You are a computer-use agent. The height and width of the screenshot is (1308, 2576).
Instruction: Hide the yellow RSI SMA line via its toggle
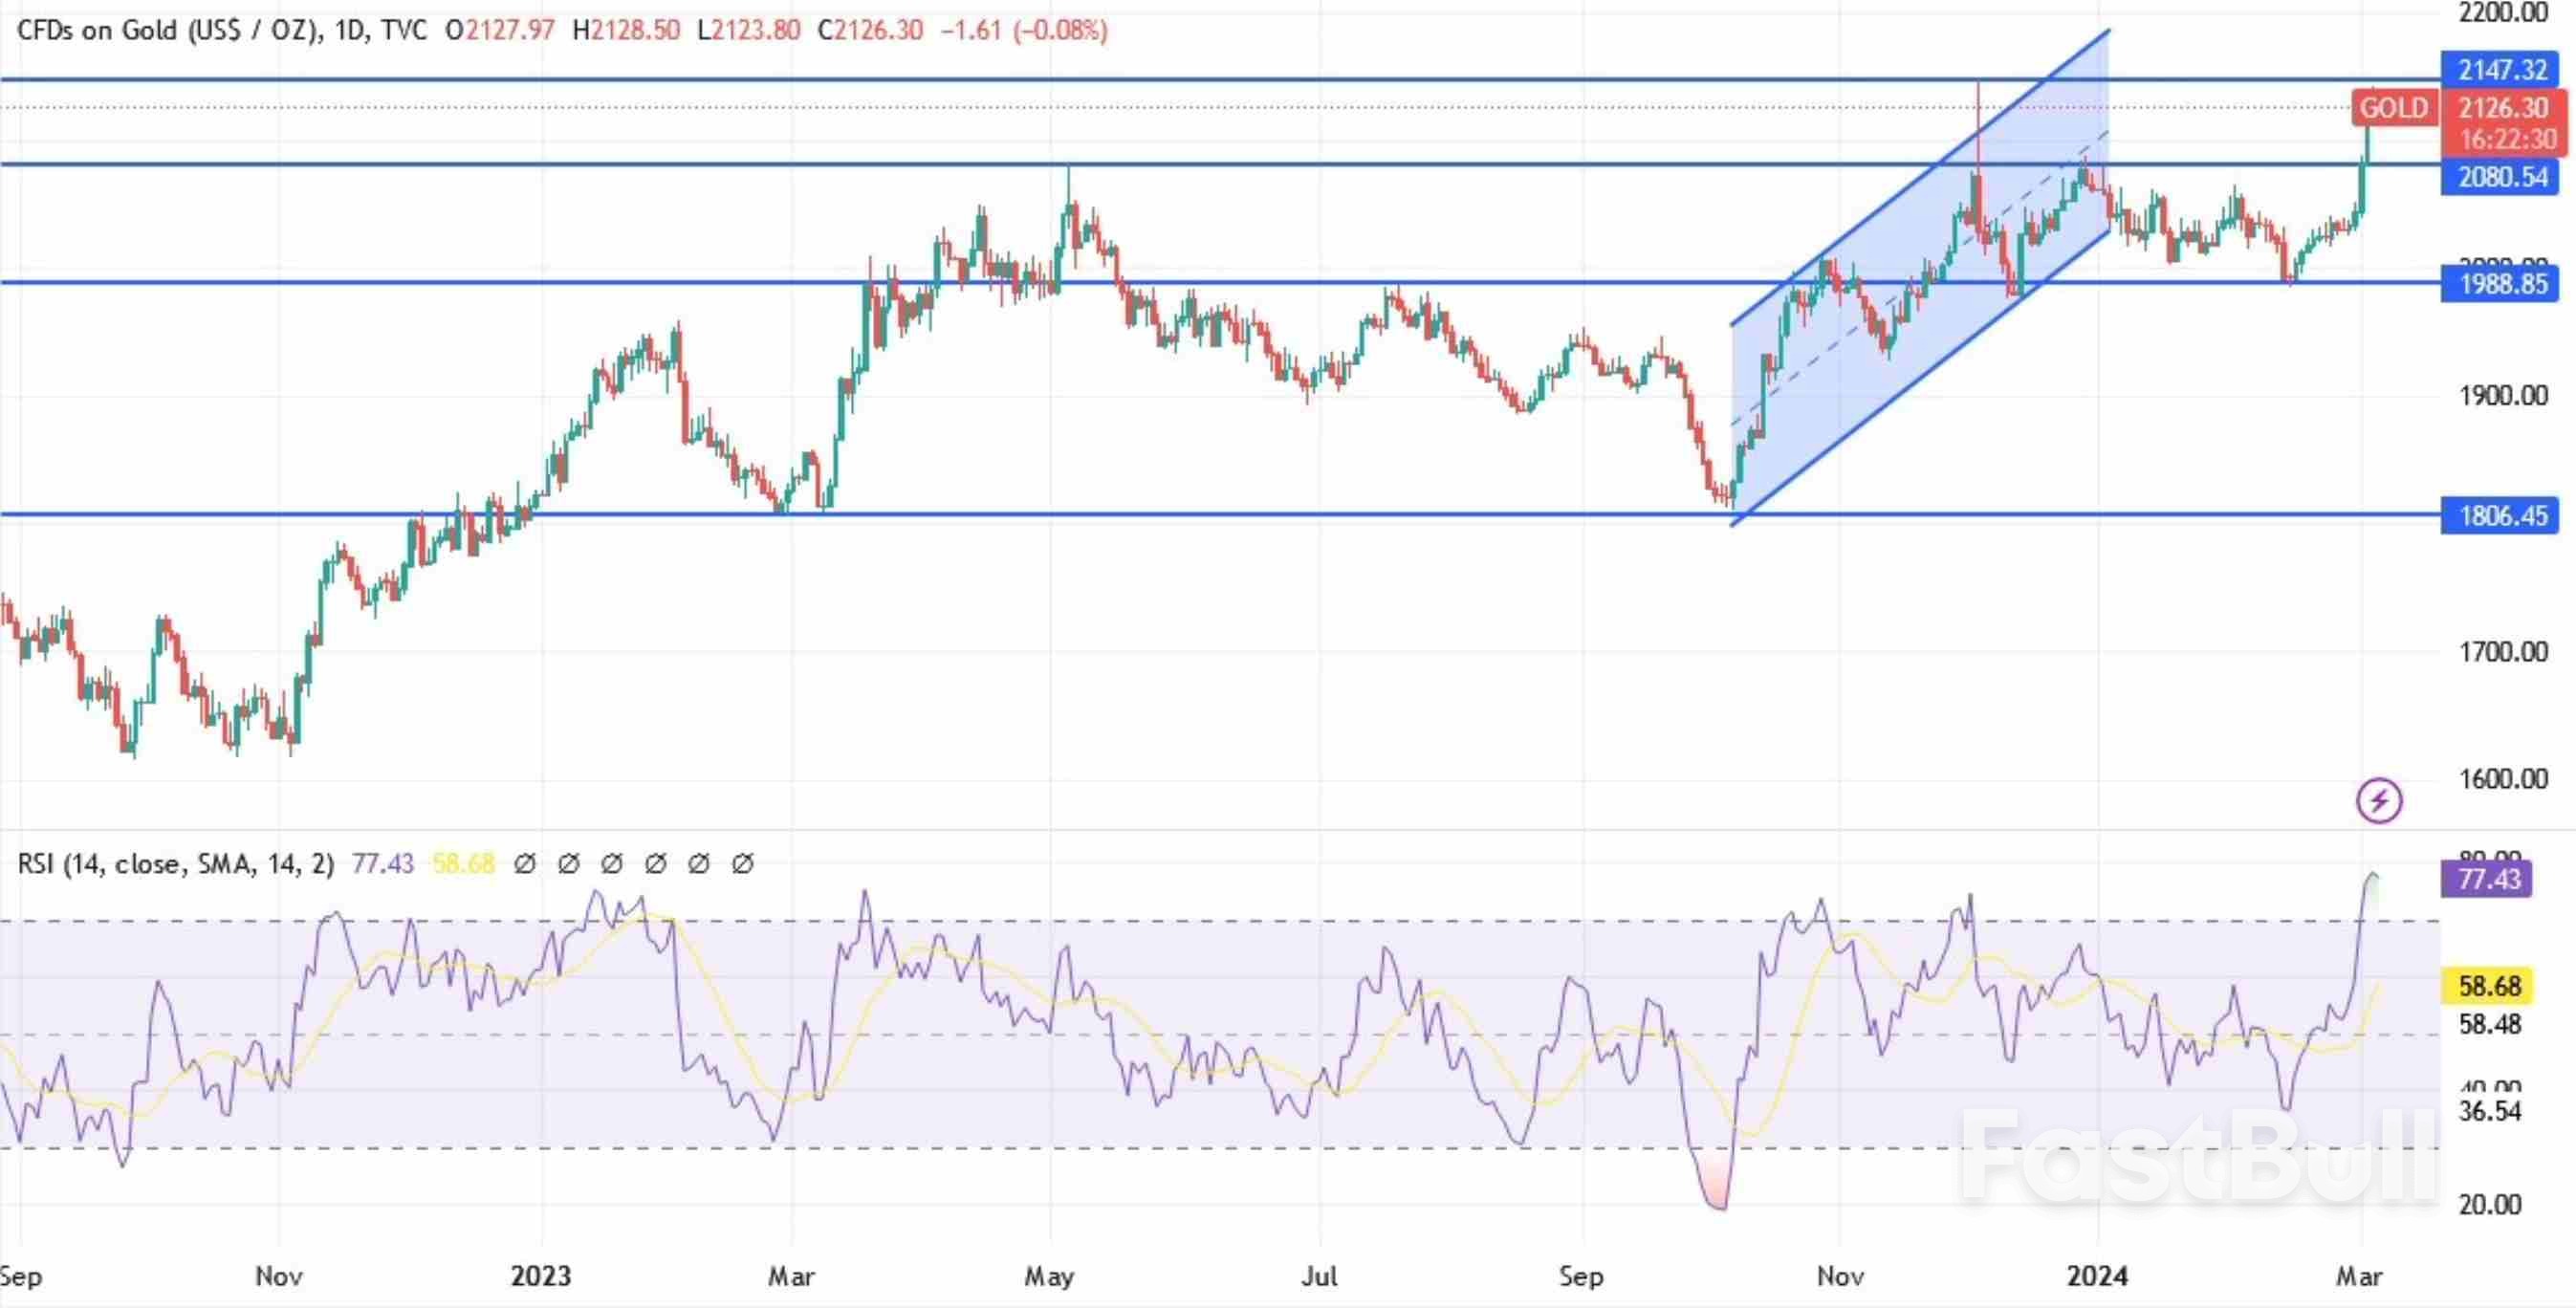coord(462,864)
